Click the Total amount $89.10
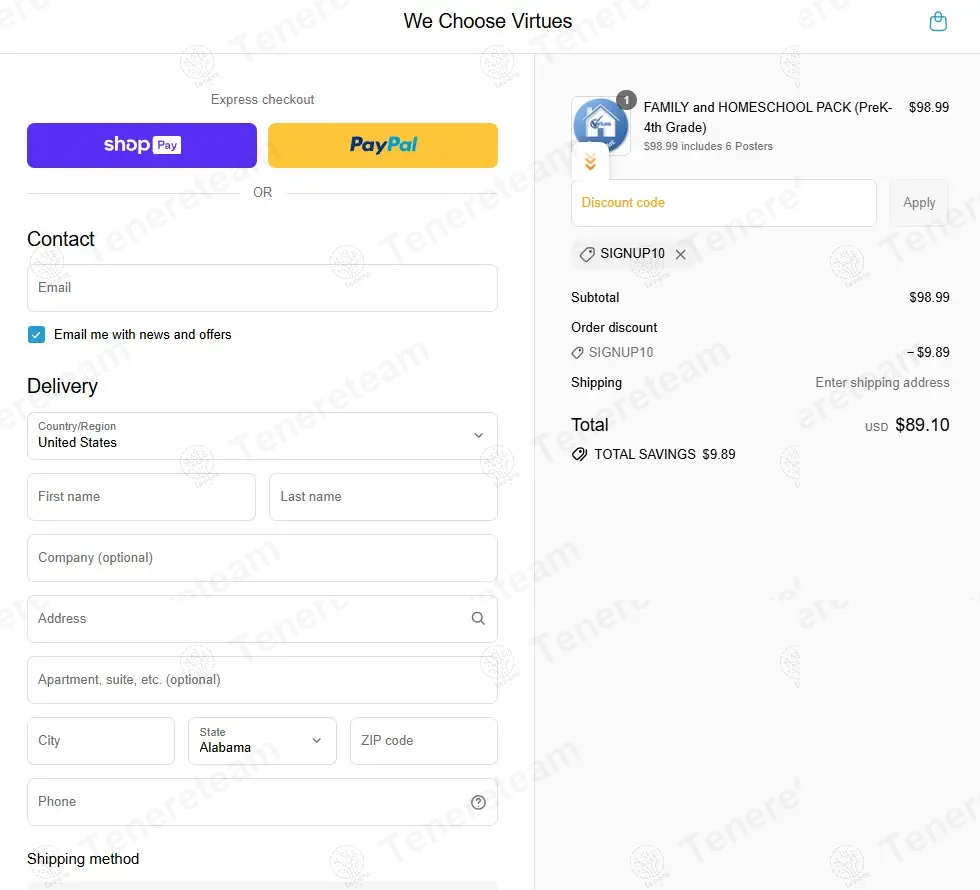The width and height of the screenshot is (980, 890). coord(922,425)
